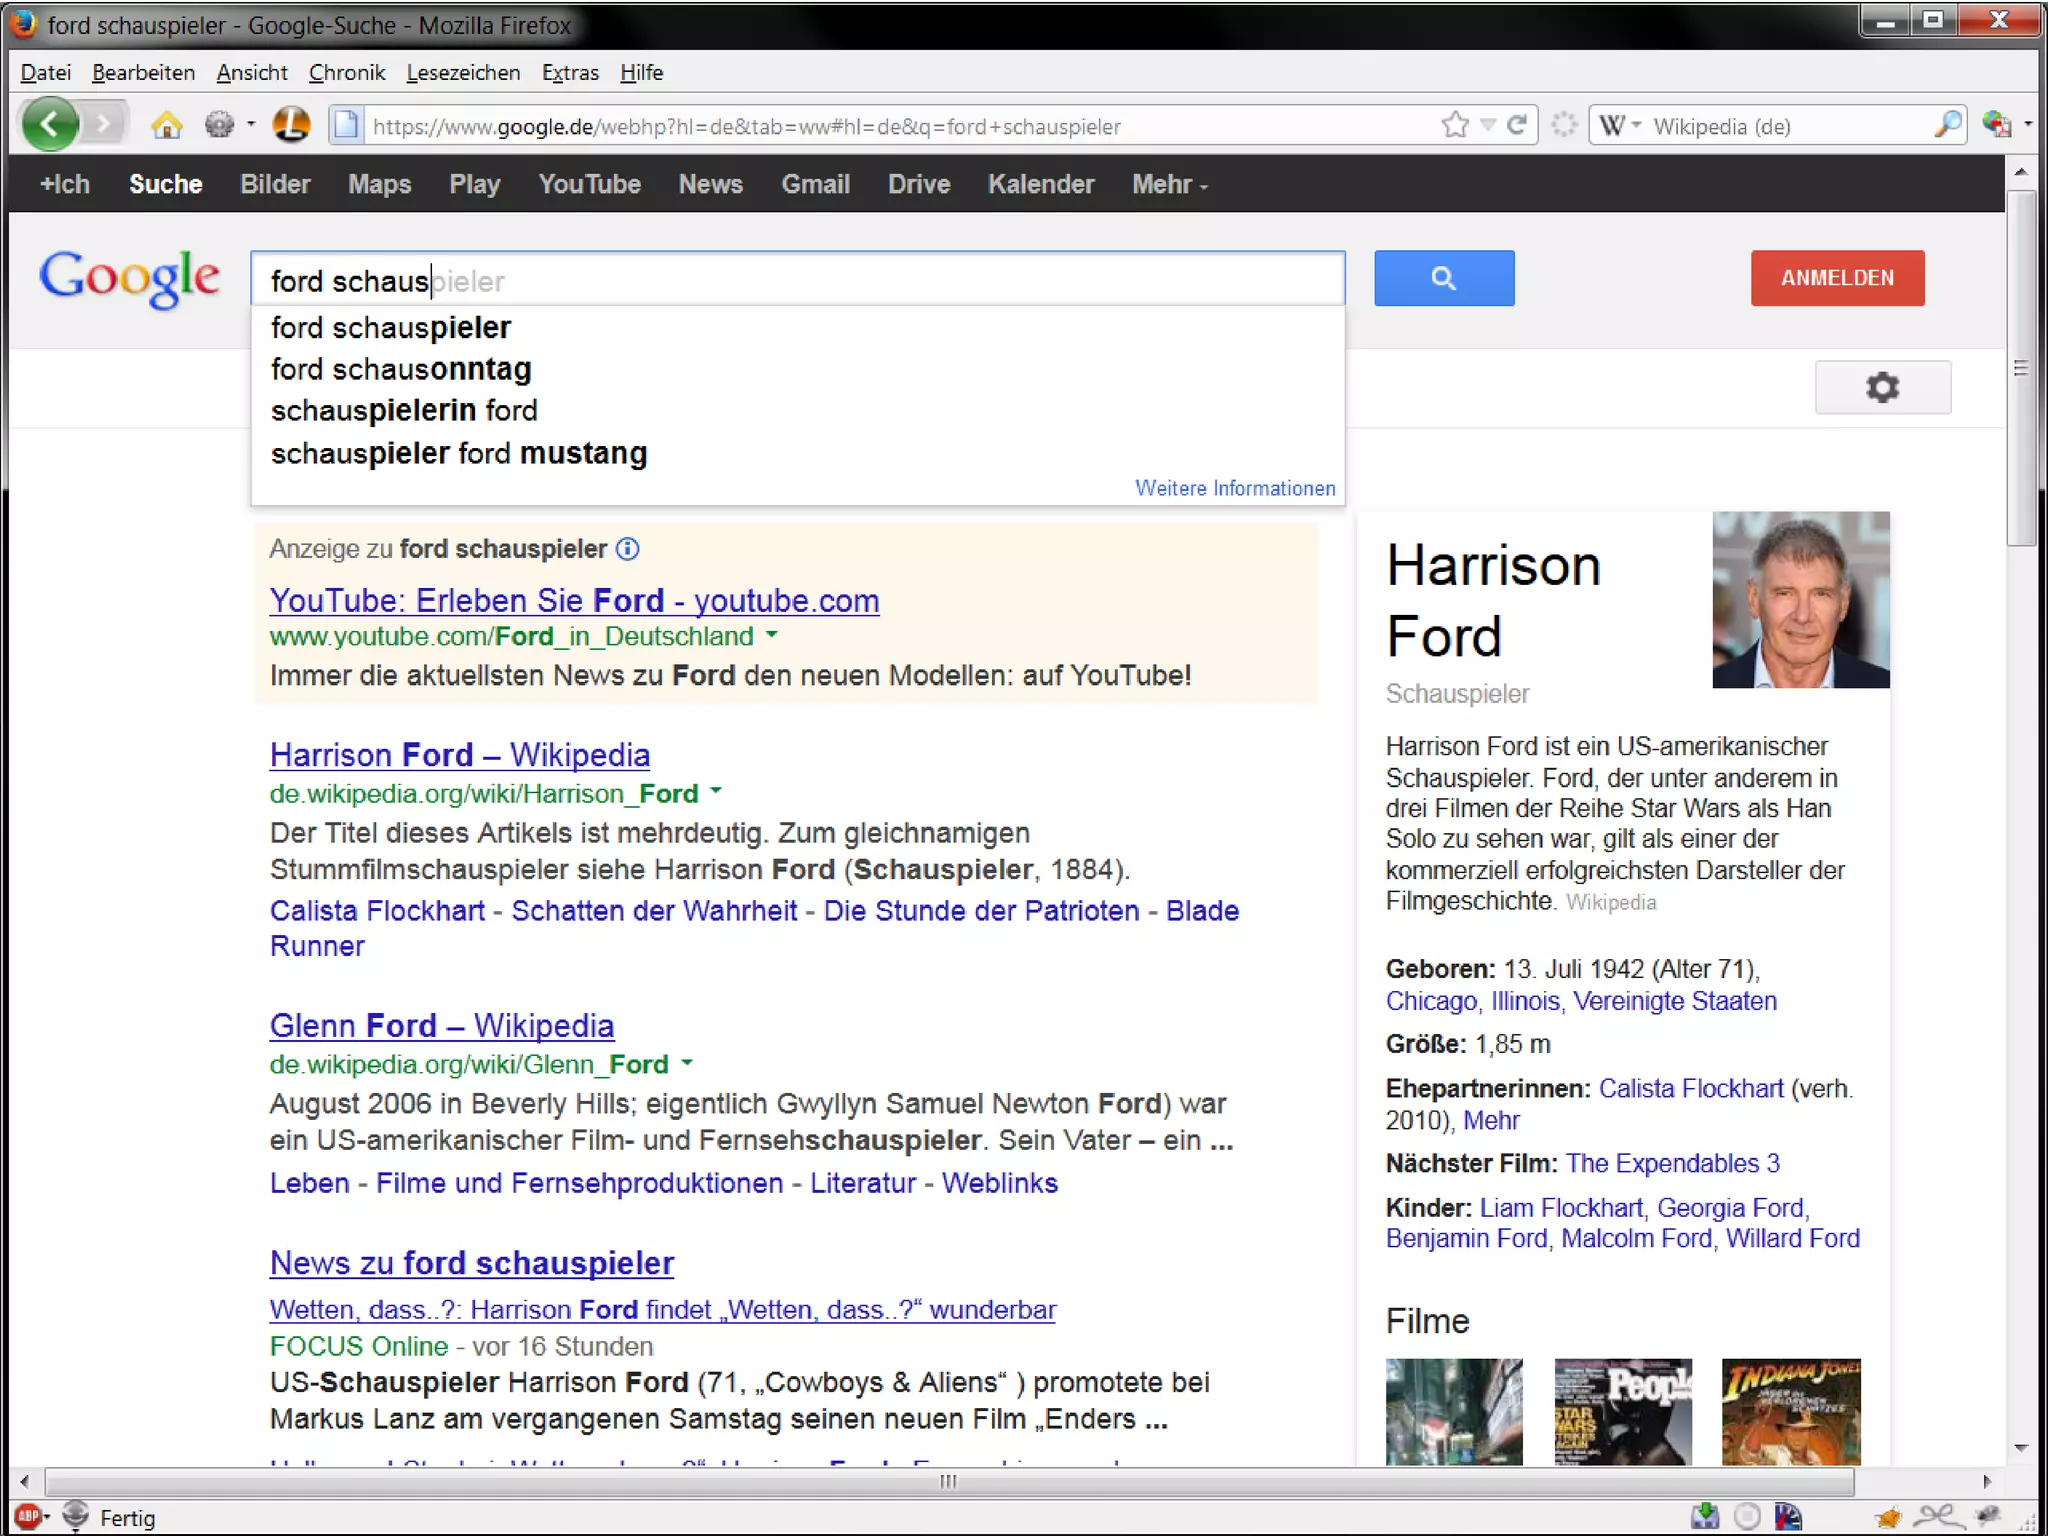Reload the page with the refresh icon
Screen dimensions: 2048x1536
point(1517,125)
